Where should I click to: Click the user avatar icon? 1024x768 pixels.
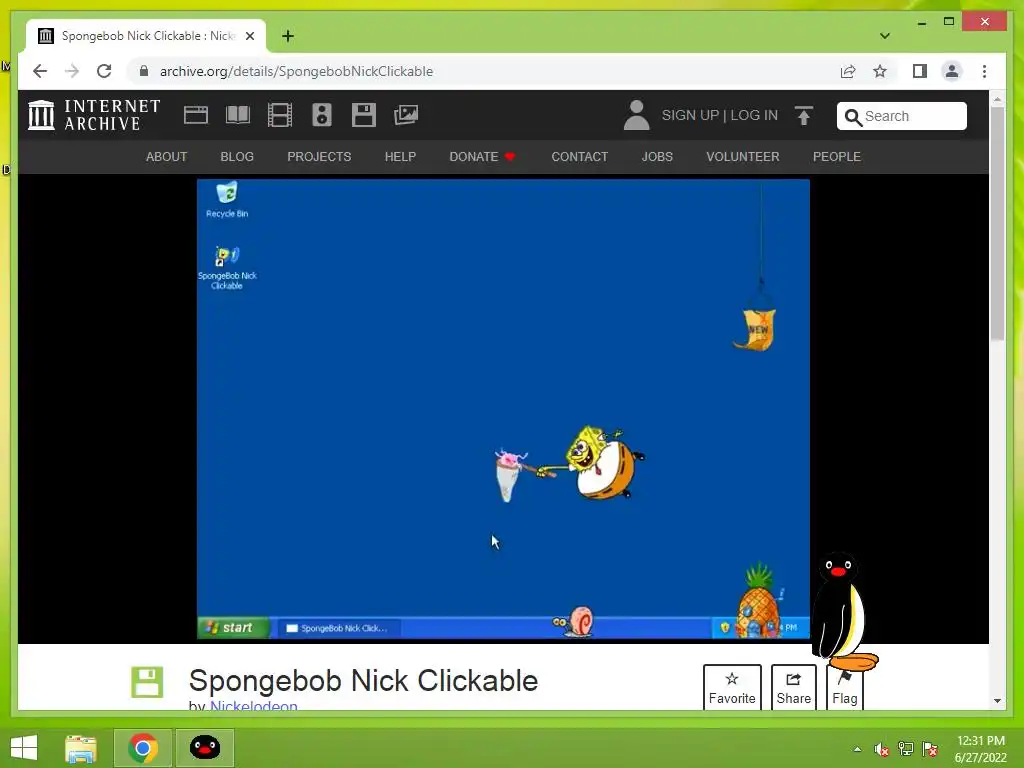coord(637,116)
